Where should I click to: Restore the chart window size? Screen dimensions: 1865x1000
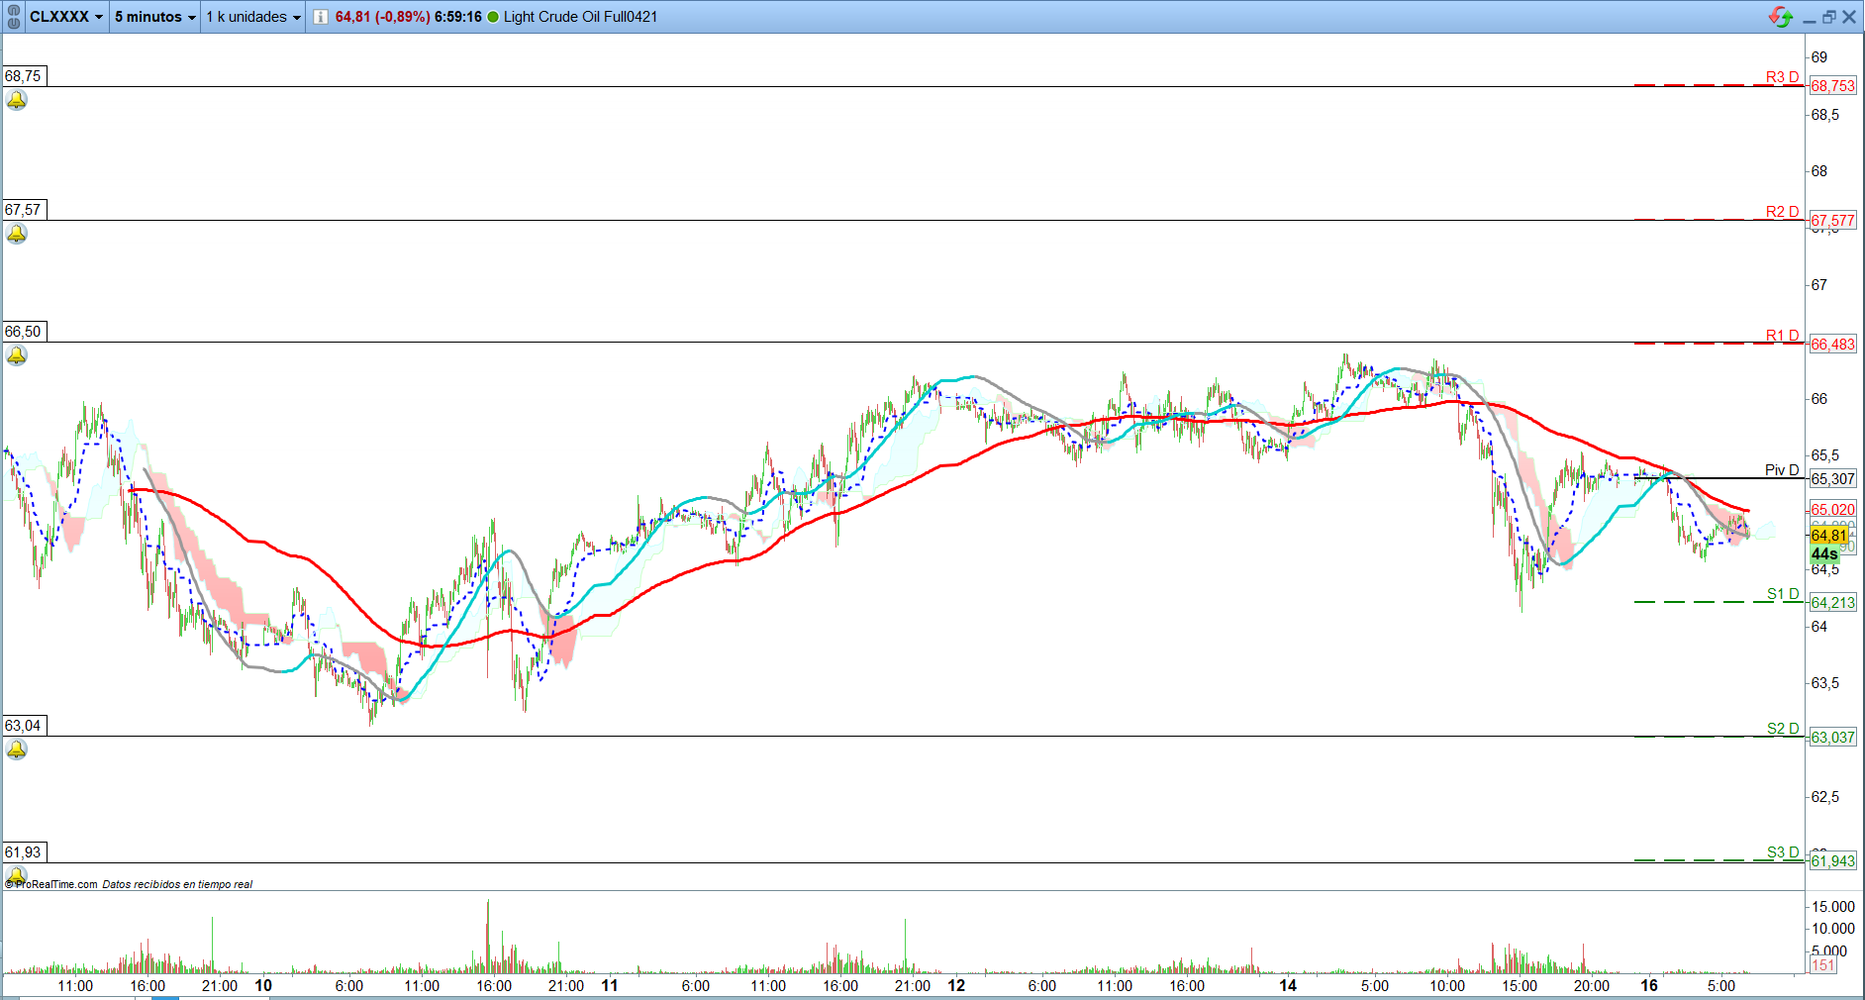(x=1829, y=17)
